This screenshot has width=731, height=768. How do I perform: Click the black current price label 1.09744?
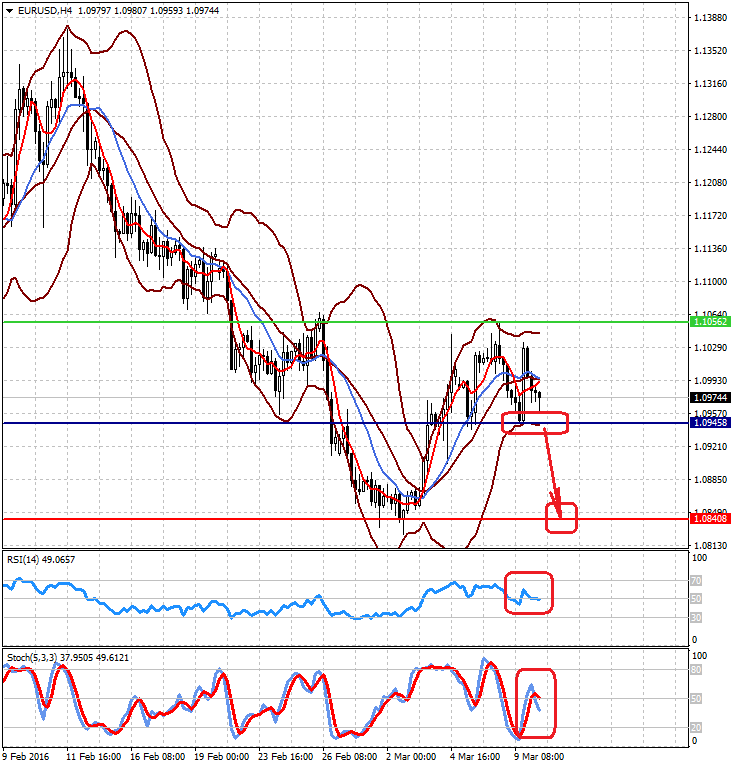(x=710, y=398)
